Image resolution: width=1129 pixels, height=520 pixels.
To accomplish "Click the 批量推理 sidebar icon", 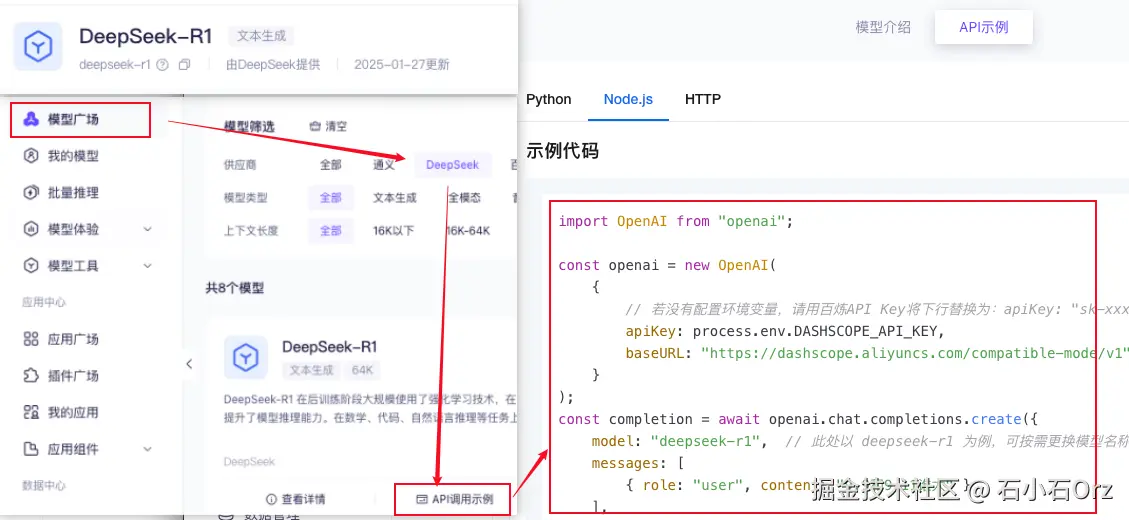I will [31, 192].
